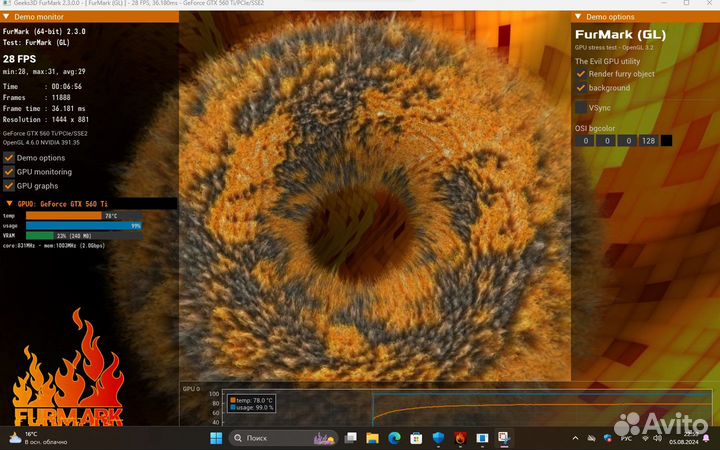Turn off the GPU graphs checkbox
This screenshot has height=450, width=720.
coord(9,186)
